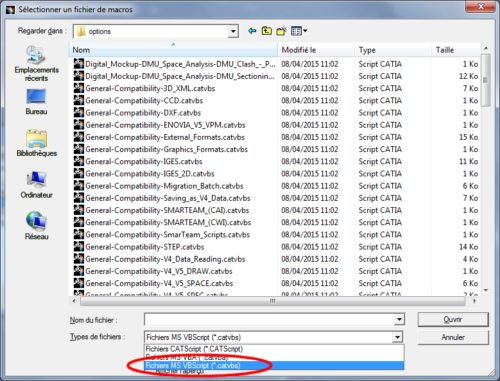Sort by the Taille column header
Screen dimensions: 500x381
[456, 50]
